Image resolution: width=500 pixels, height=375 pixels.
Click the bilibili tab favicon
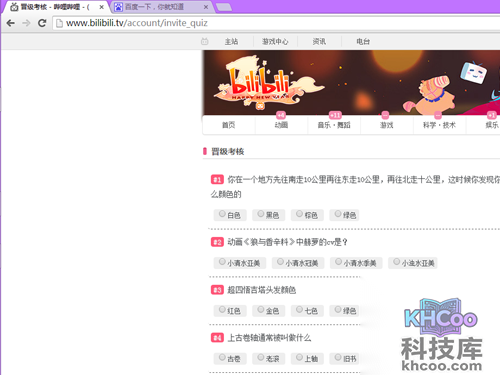[14, 7]
